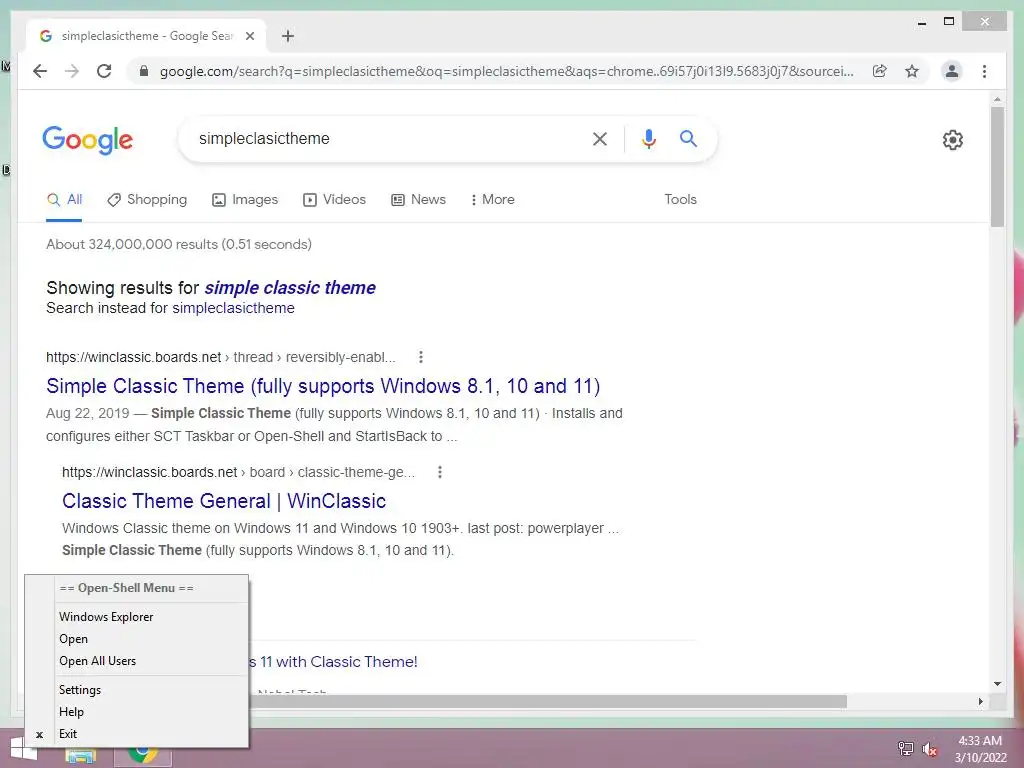This screenshot has height=768, width=1024.
Task: View site security lock info
Action: point(144,71)
